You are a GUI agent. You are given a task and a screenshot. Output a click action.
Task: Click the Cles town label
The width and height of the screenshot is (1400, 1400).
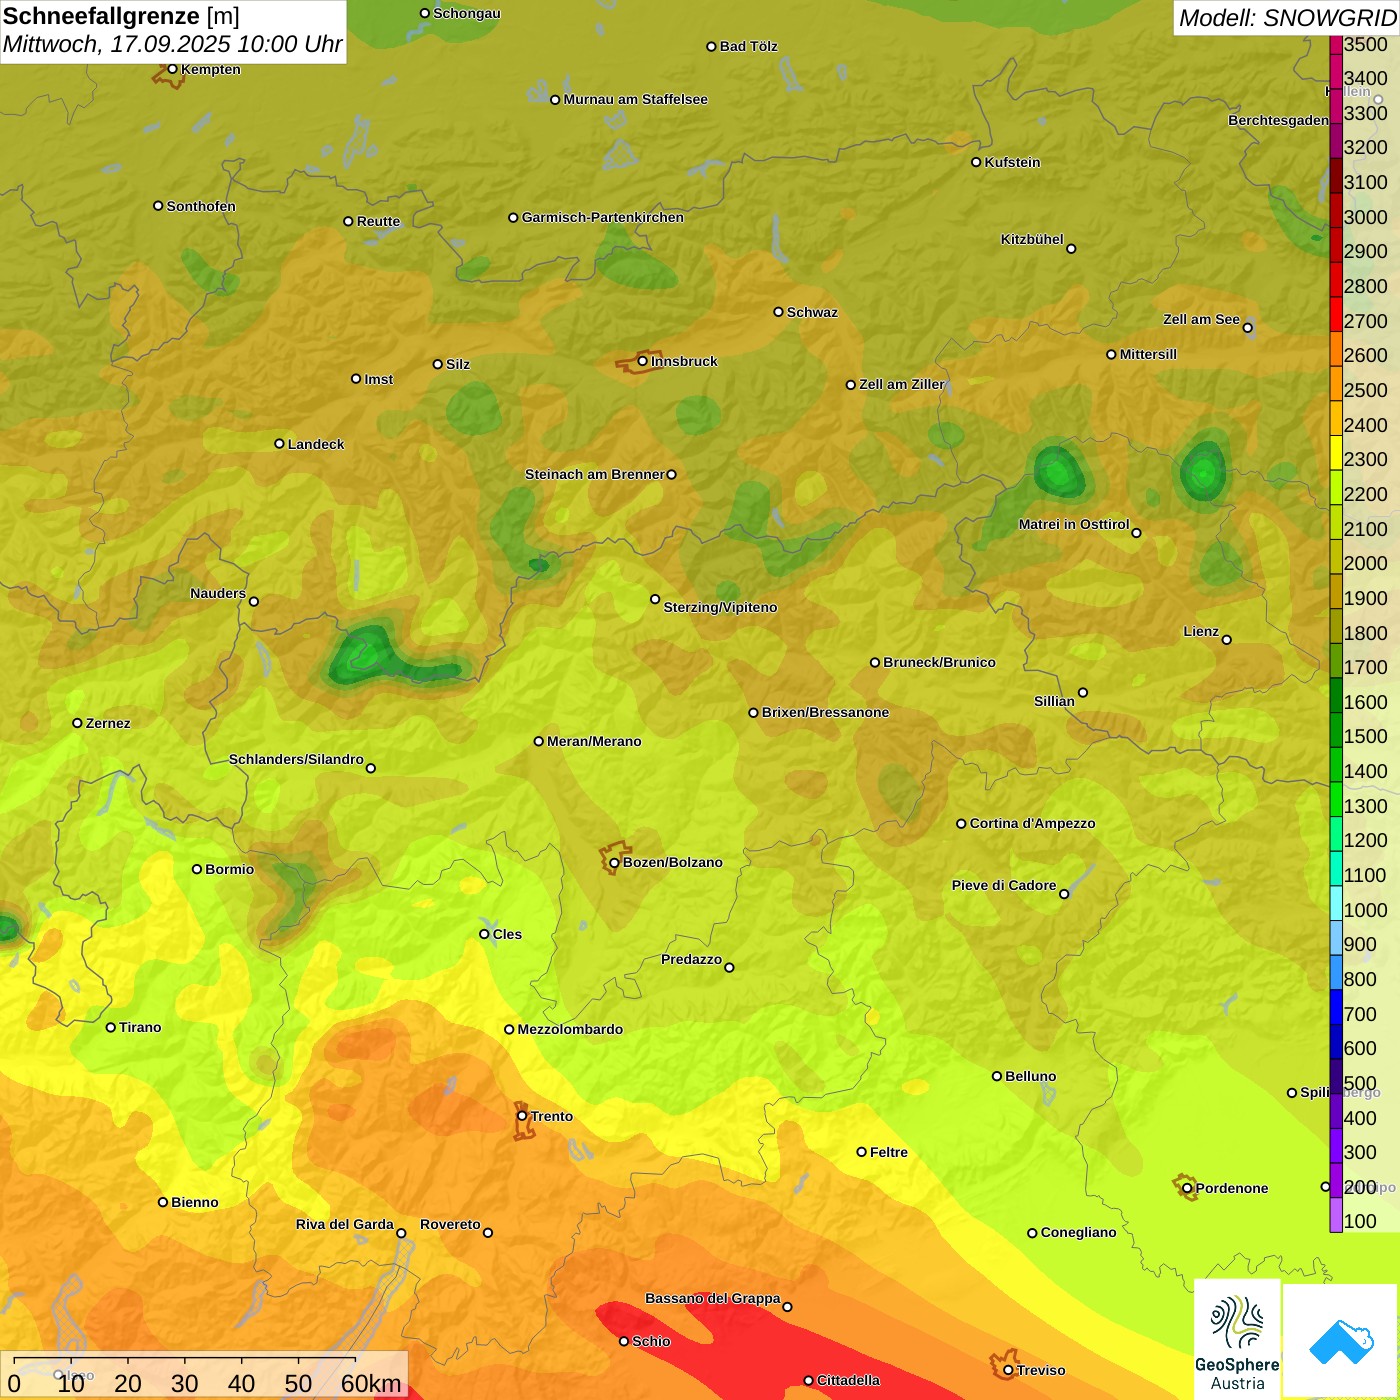pyautogui.click(x=507, y=934)
